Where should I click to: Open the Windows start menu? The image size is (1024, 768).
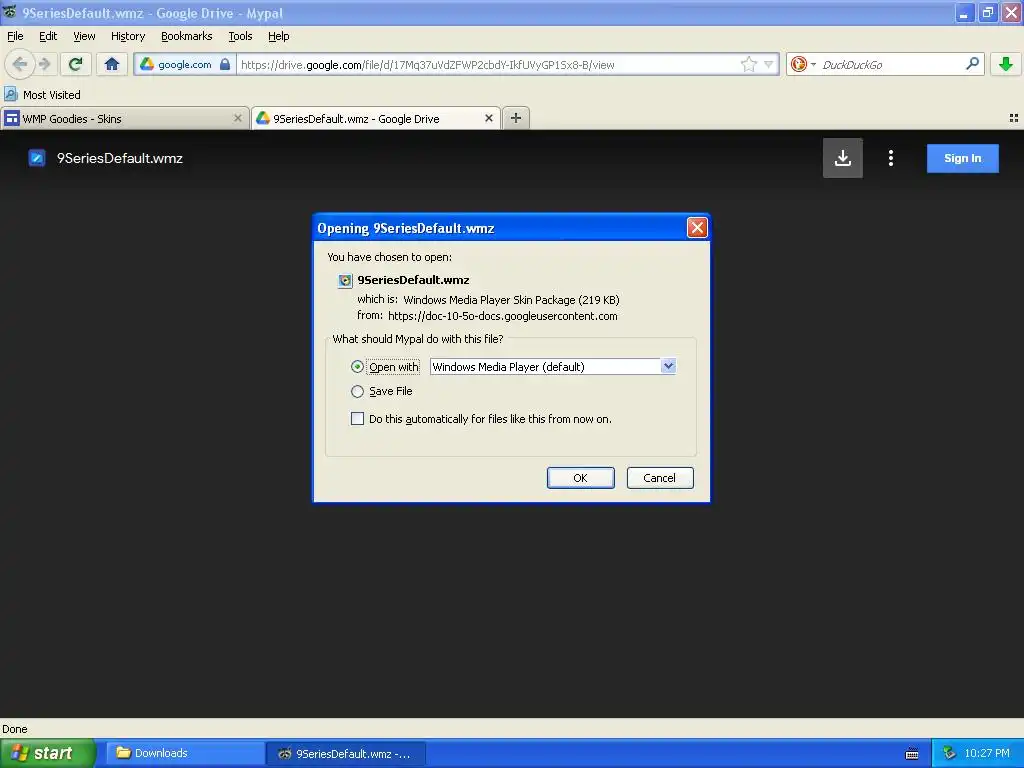pos(47,753)
